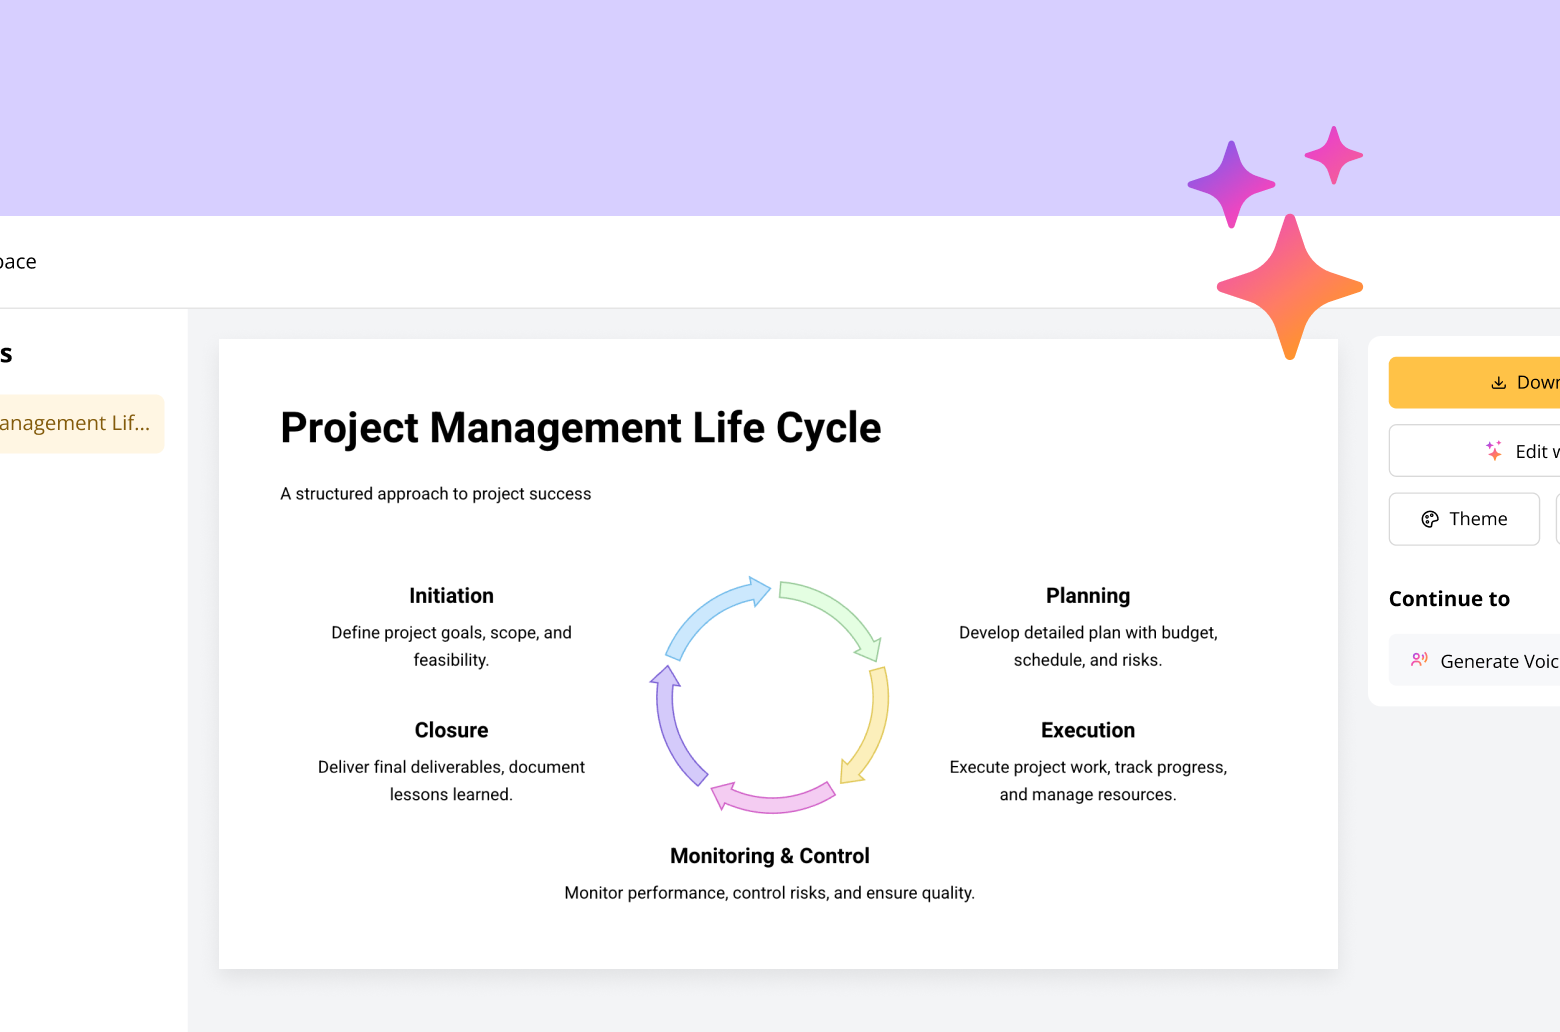Click the purple sparkle star
1560x1032 pixels.
tap(1231, 184)
